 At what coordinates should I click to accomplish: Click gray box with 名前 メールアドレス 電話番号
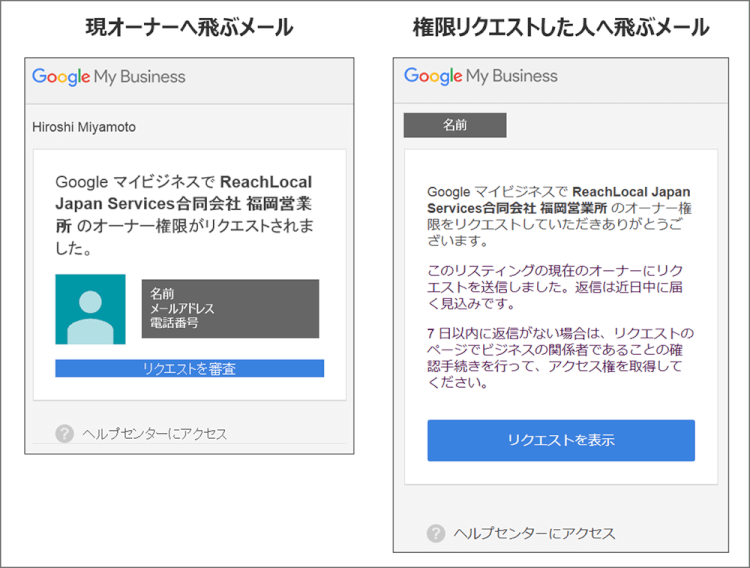coord(230,309)
